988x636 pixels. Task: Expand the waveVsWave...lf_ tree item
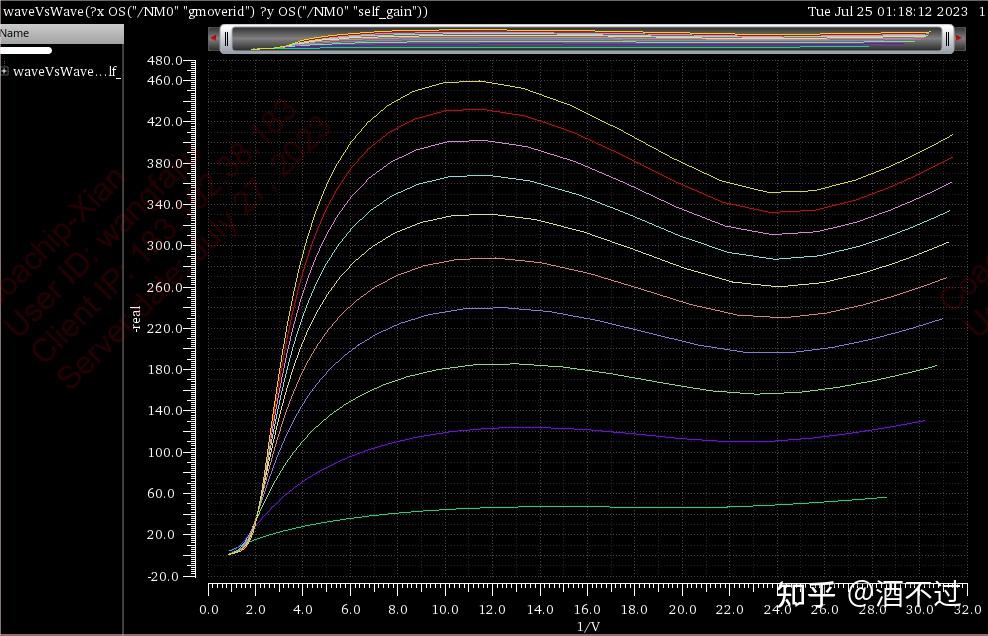(4, 71)
